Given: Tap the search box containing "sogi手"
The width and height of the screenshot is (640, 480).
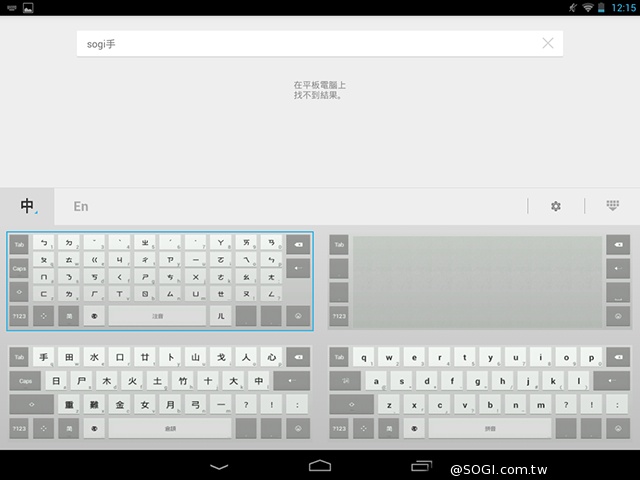Looking at the screenshot, I should tap(320, 44).
